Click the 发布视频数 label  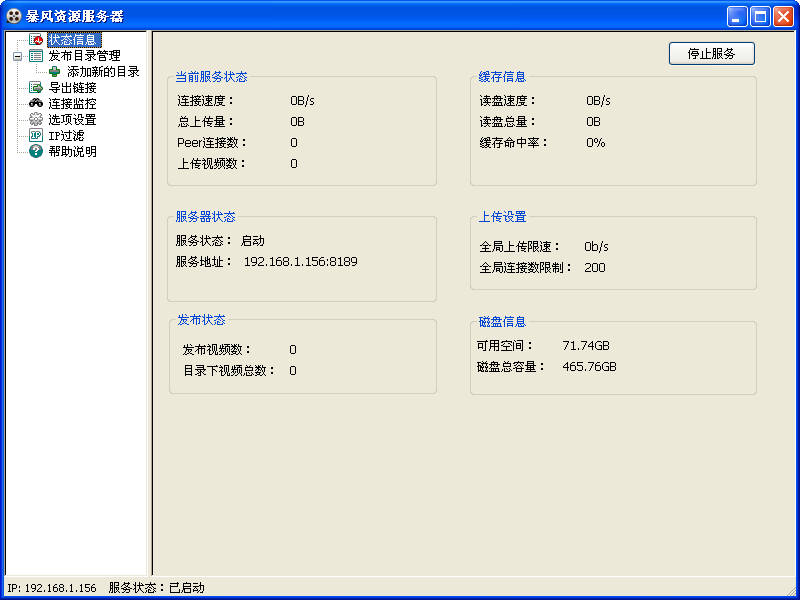pyautogui.click(x=217, y=350)
